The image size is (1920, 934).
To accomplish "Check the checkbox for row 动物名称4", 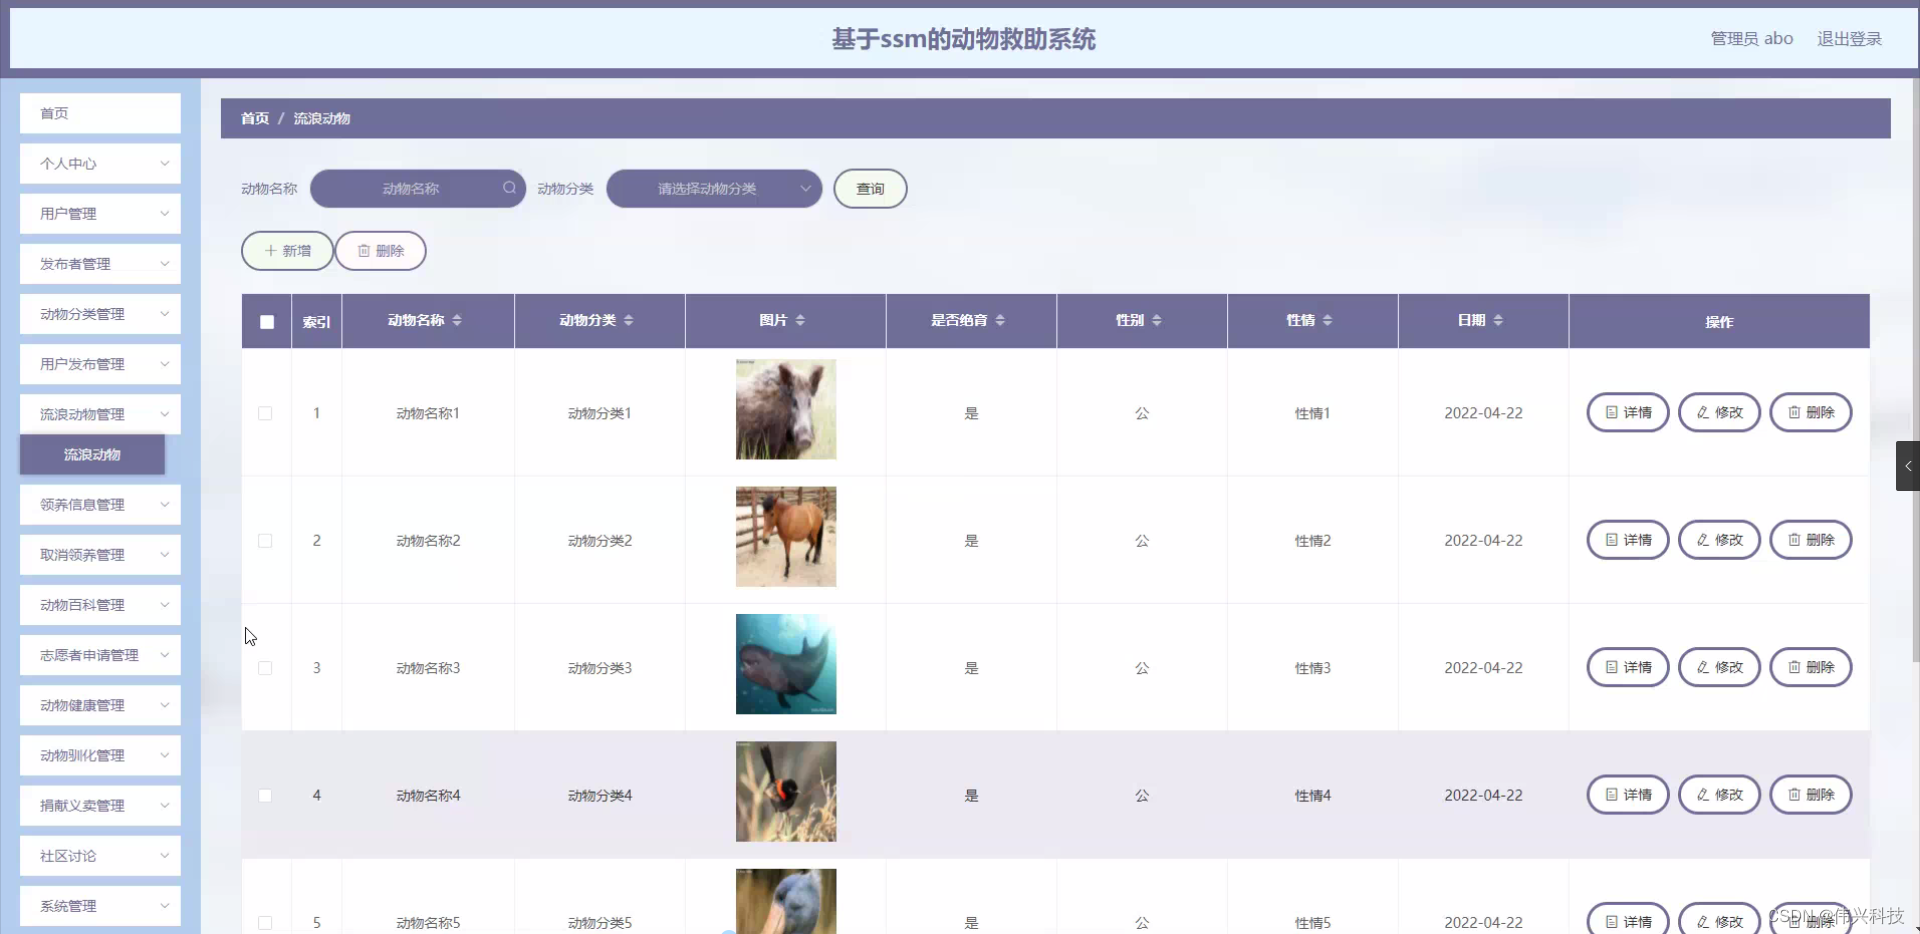I will tap(265, 795).
